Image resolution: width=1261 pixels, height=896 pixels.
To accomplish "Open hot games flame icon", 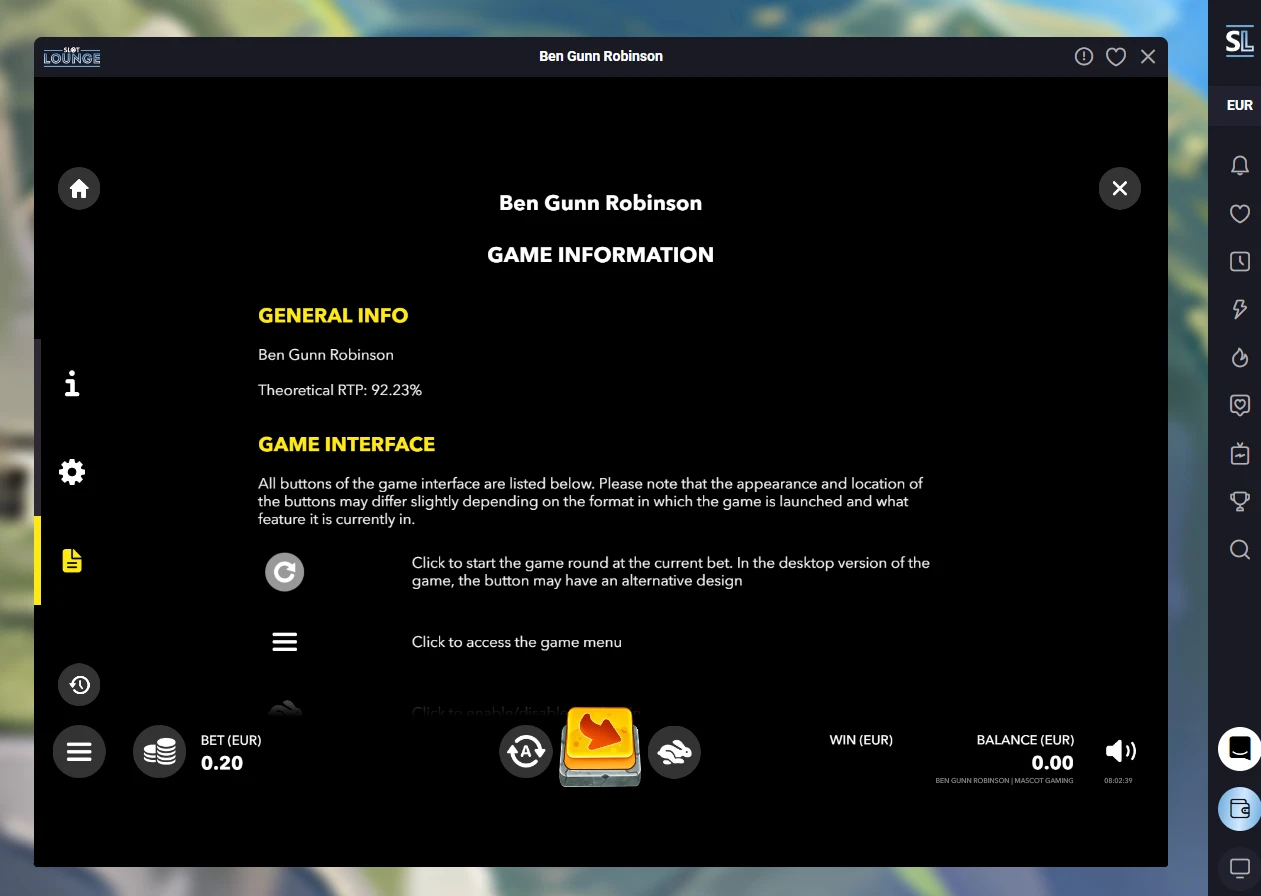I will (1240, 357).
